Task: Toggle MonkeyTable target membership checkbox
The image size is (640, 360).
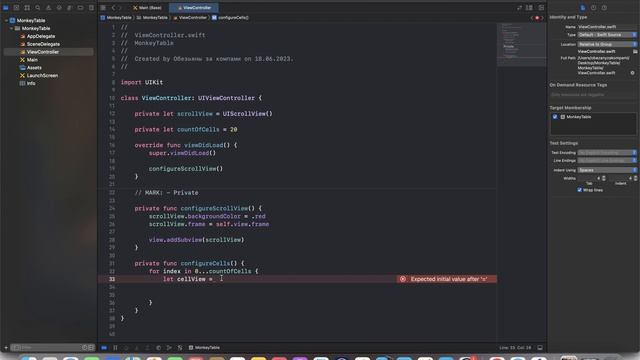Action: click(x=555, y=117)
